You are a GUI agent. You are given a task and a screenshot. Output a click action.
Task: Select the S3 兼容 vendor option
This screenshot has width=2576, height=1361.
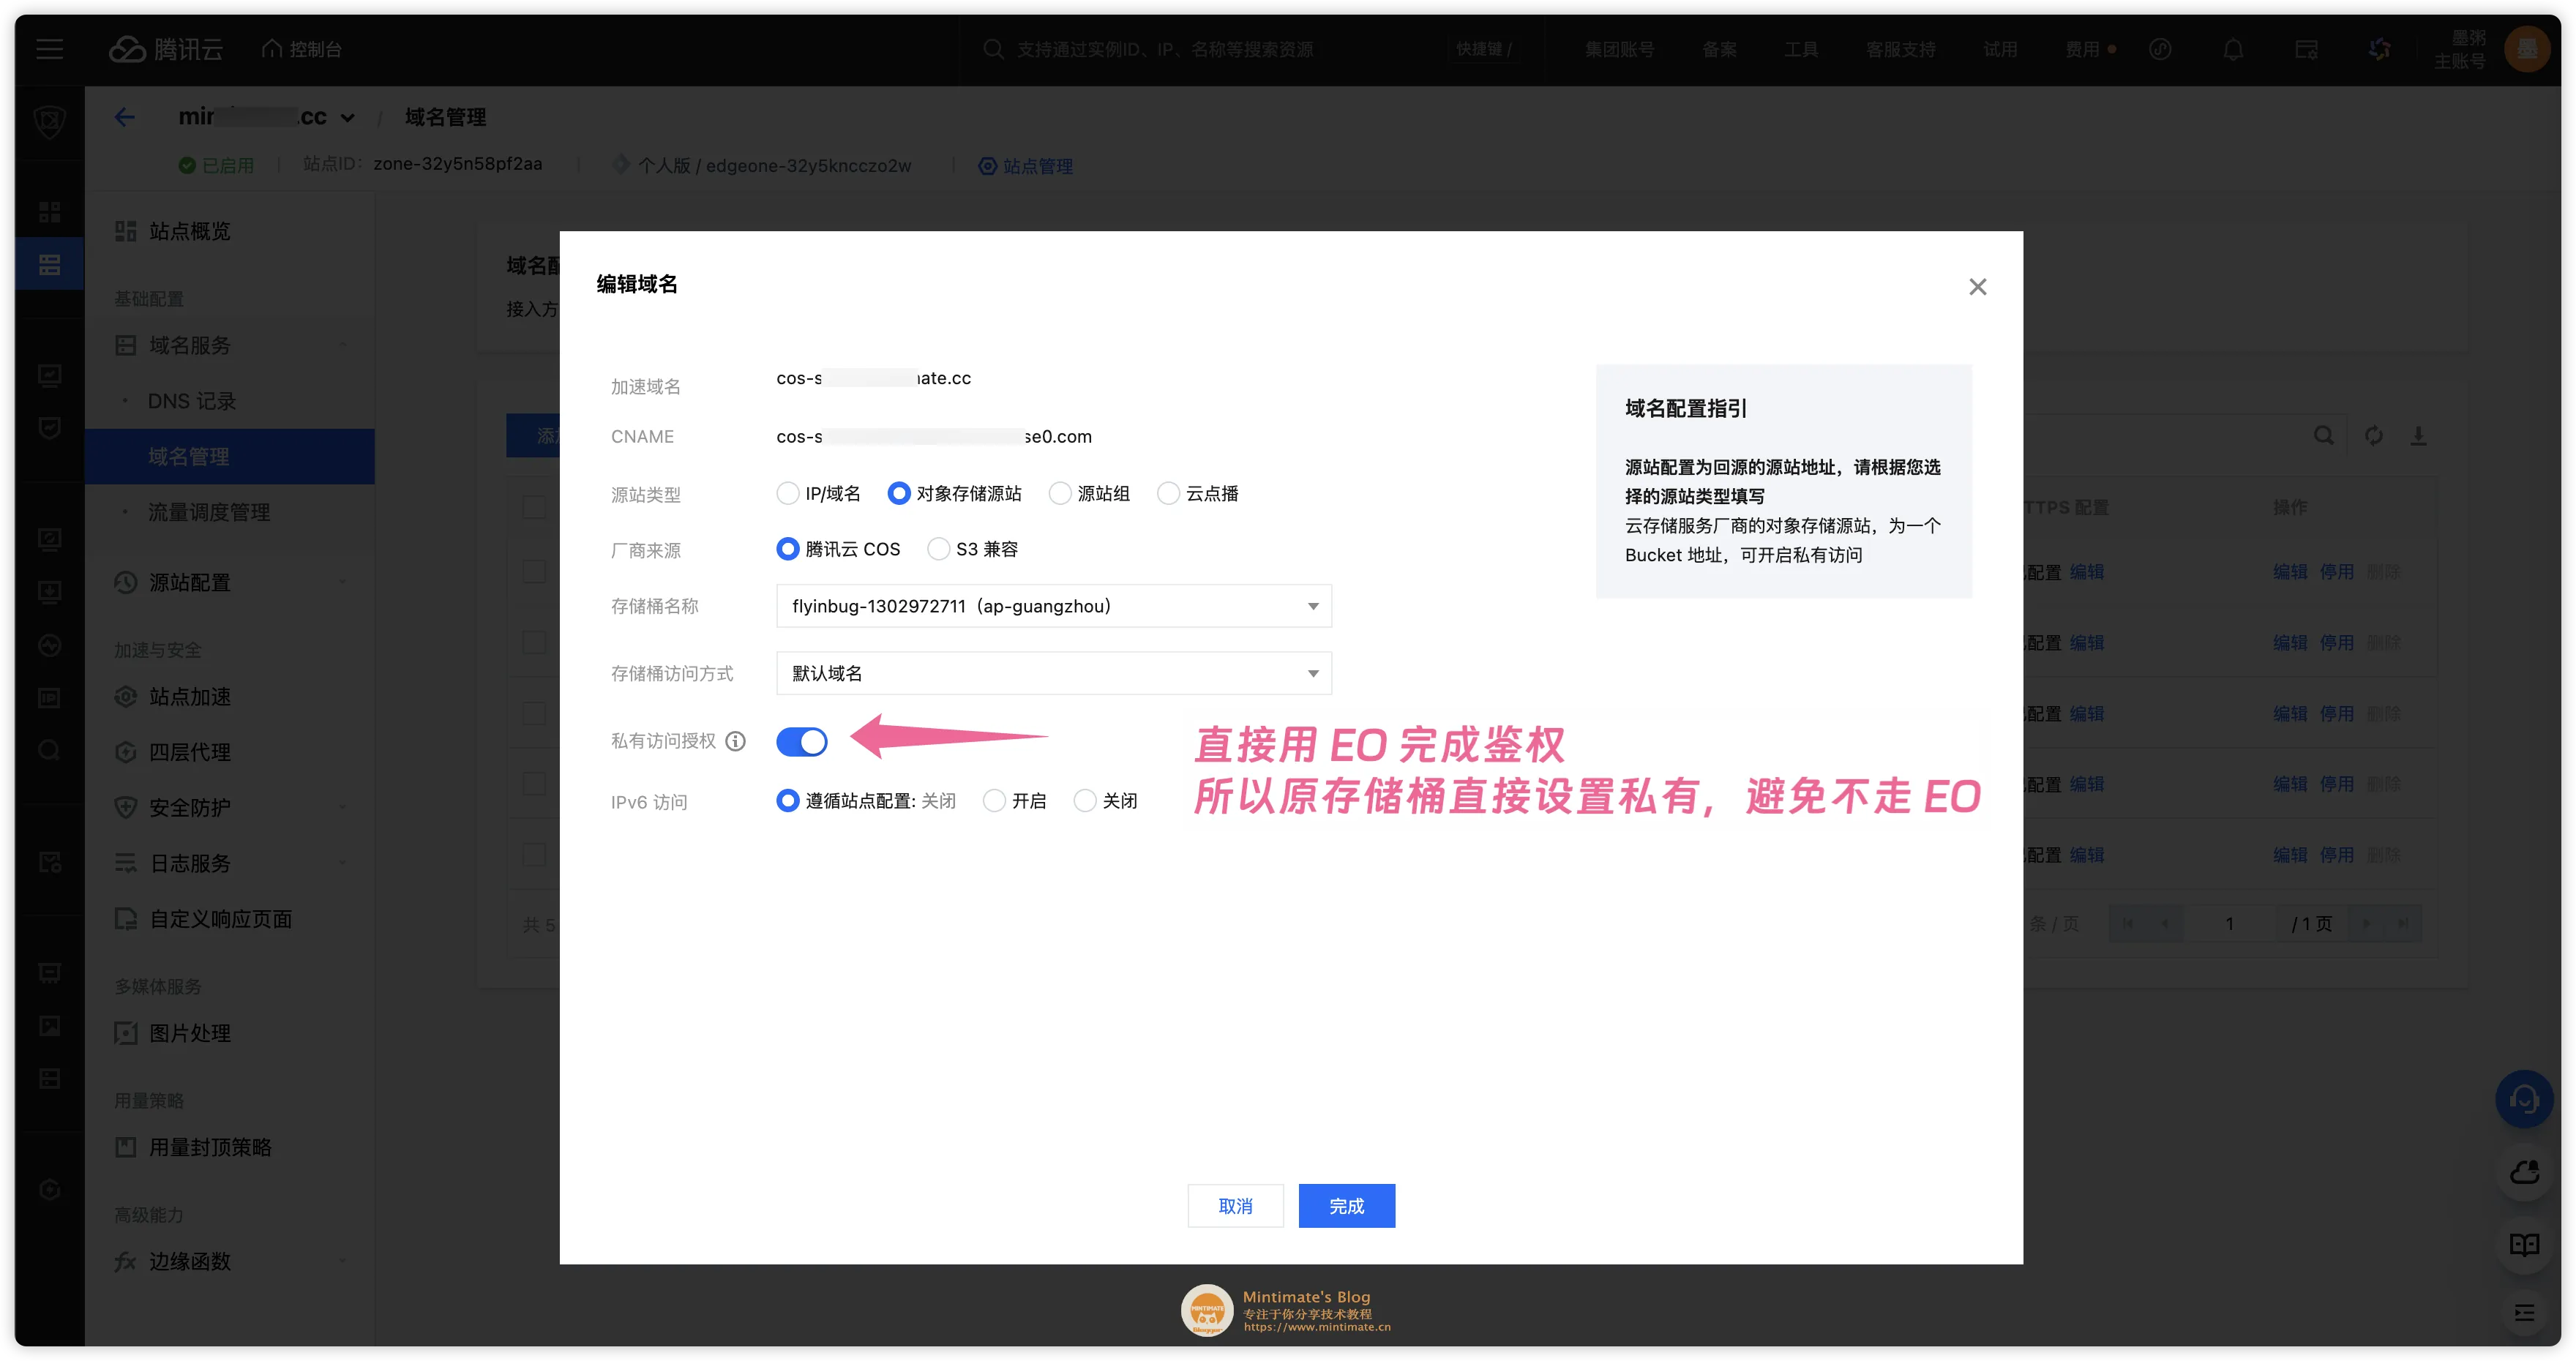938,549
